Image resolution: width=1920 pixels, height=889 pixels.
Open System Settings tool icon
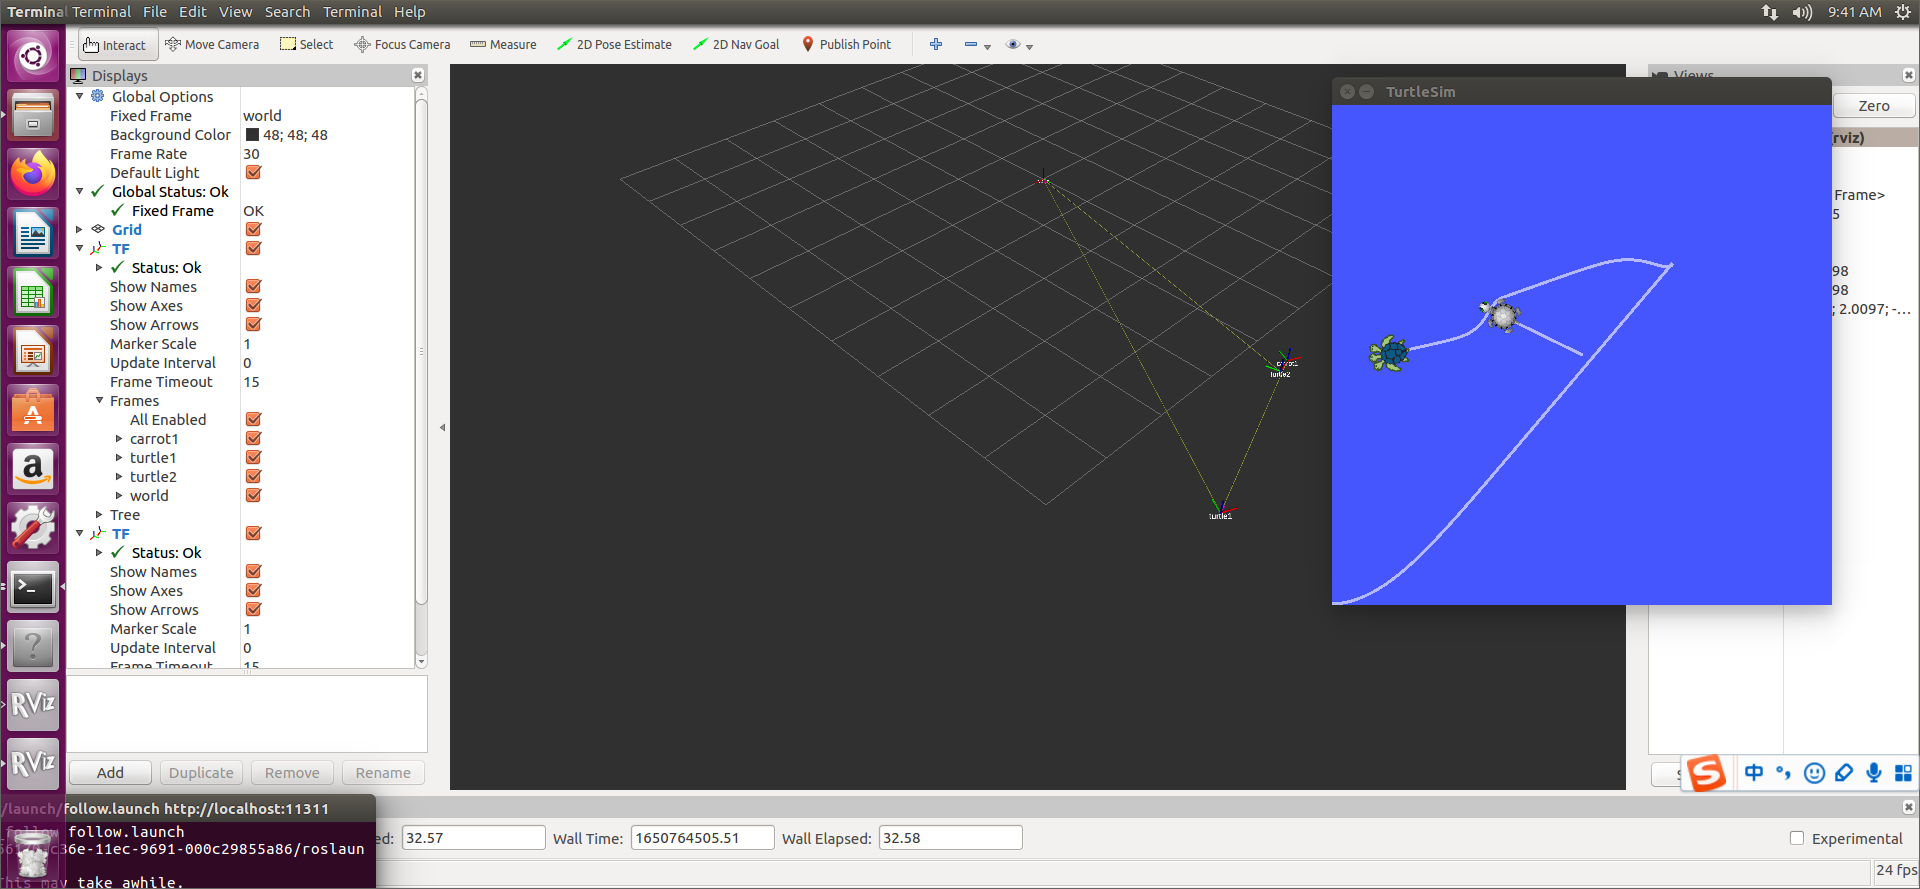[33, 528]
